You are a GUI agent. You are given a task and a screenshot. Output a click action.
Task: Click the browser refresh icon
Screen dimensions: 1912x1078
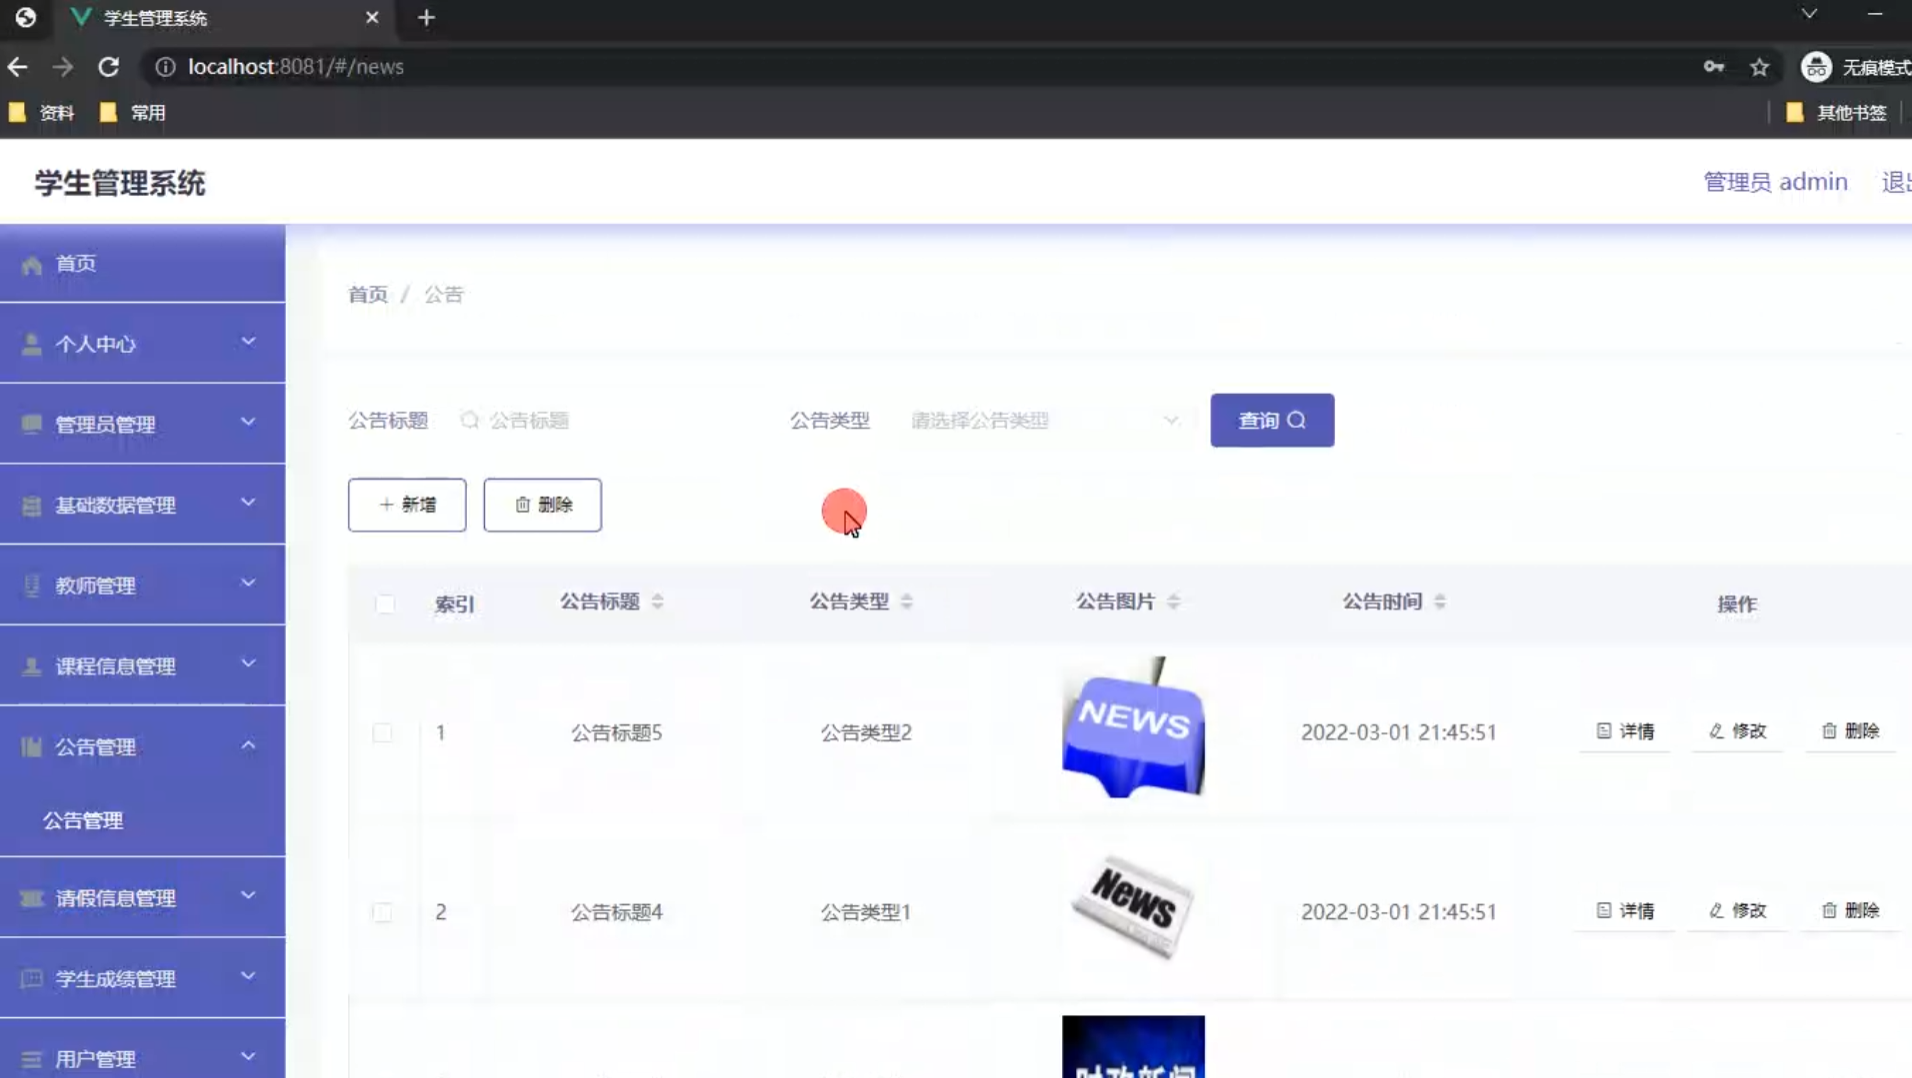pyautogui.click(x=110, y=66)
